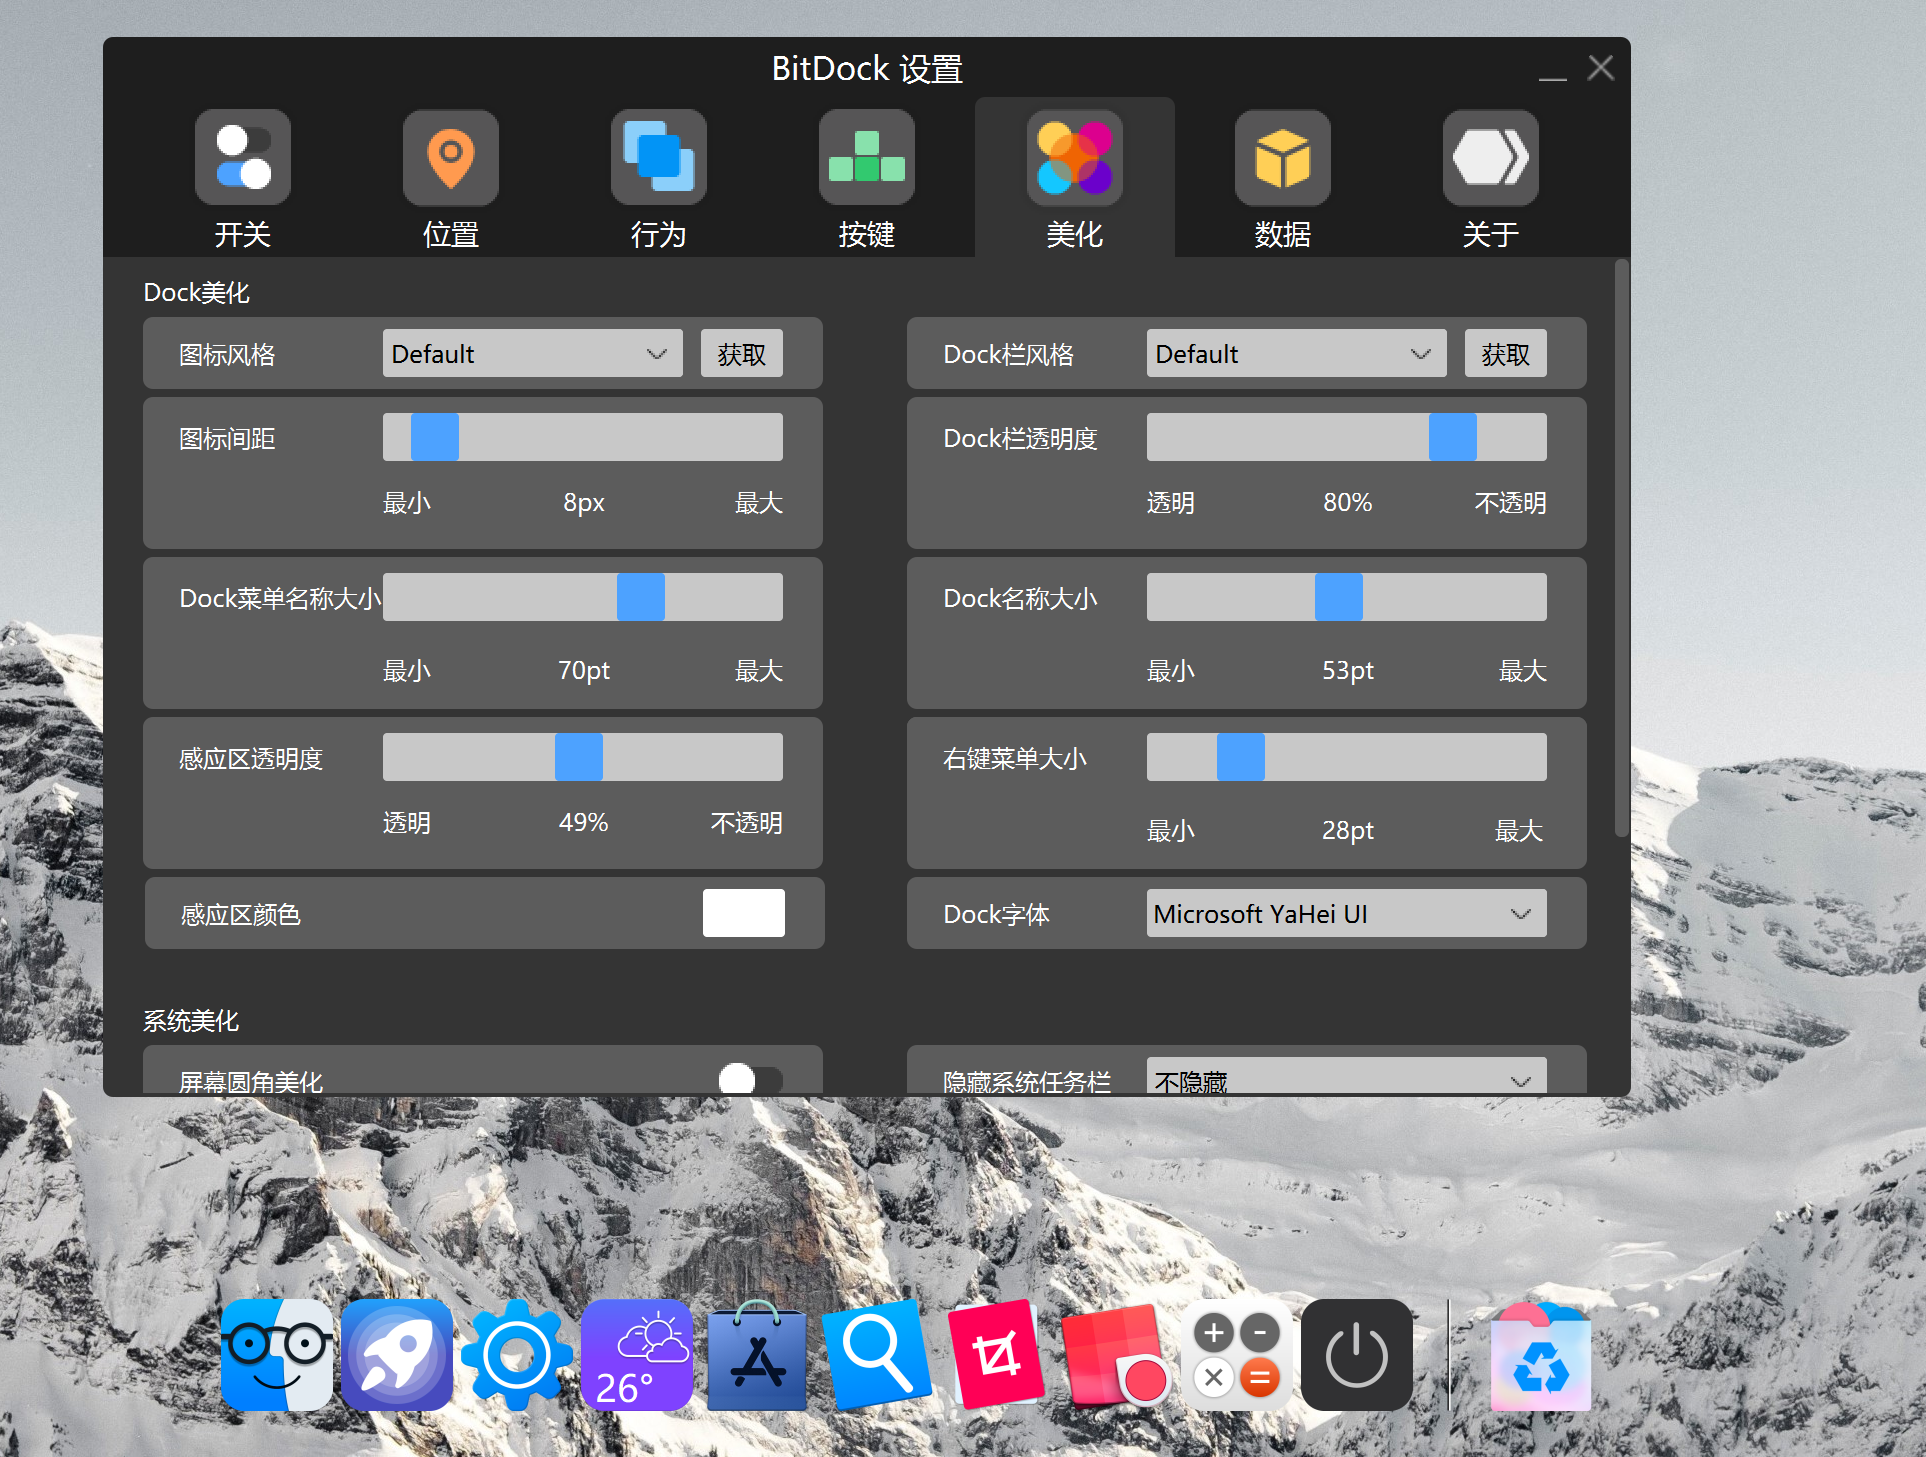This screenshot has height=1457, width=1926.
Task: Toggle the 屏幕圆角美化 switch
Action: click(x=750, y=1080)
